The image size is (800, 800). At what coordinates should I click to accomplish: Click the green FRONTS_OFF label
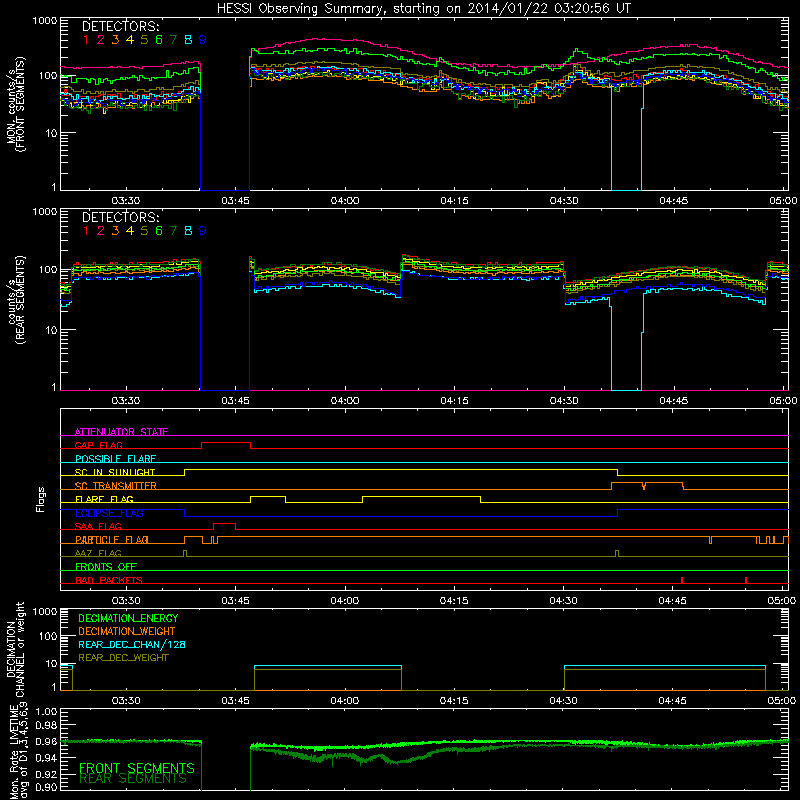106,567
